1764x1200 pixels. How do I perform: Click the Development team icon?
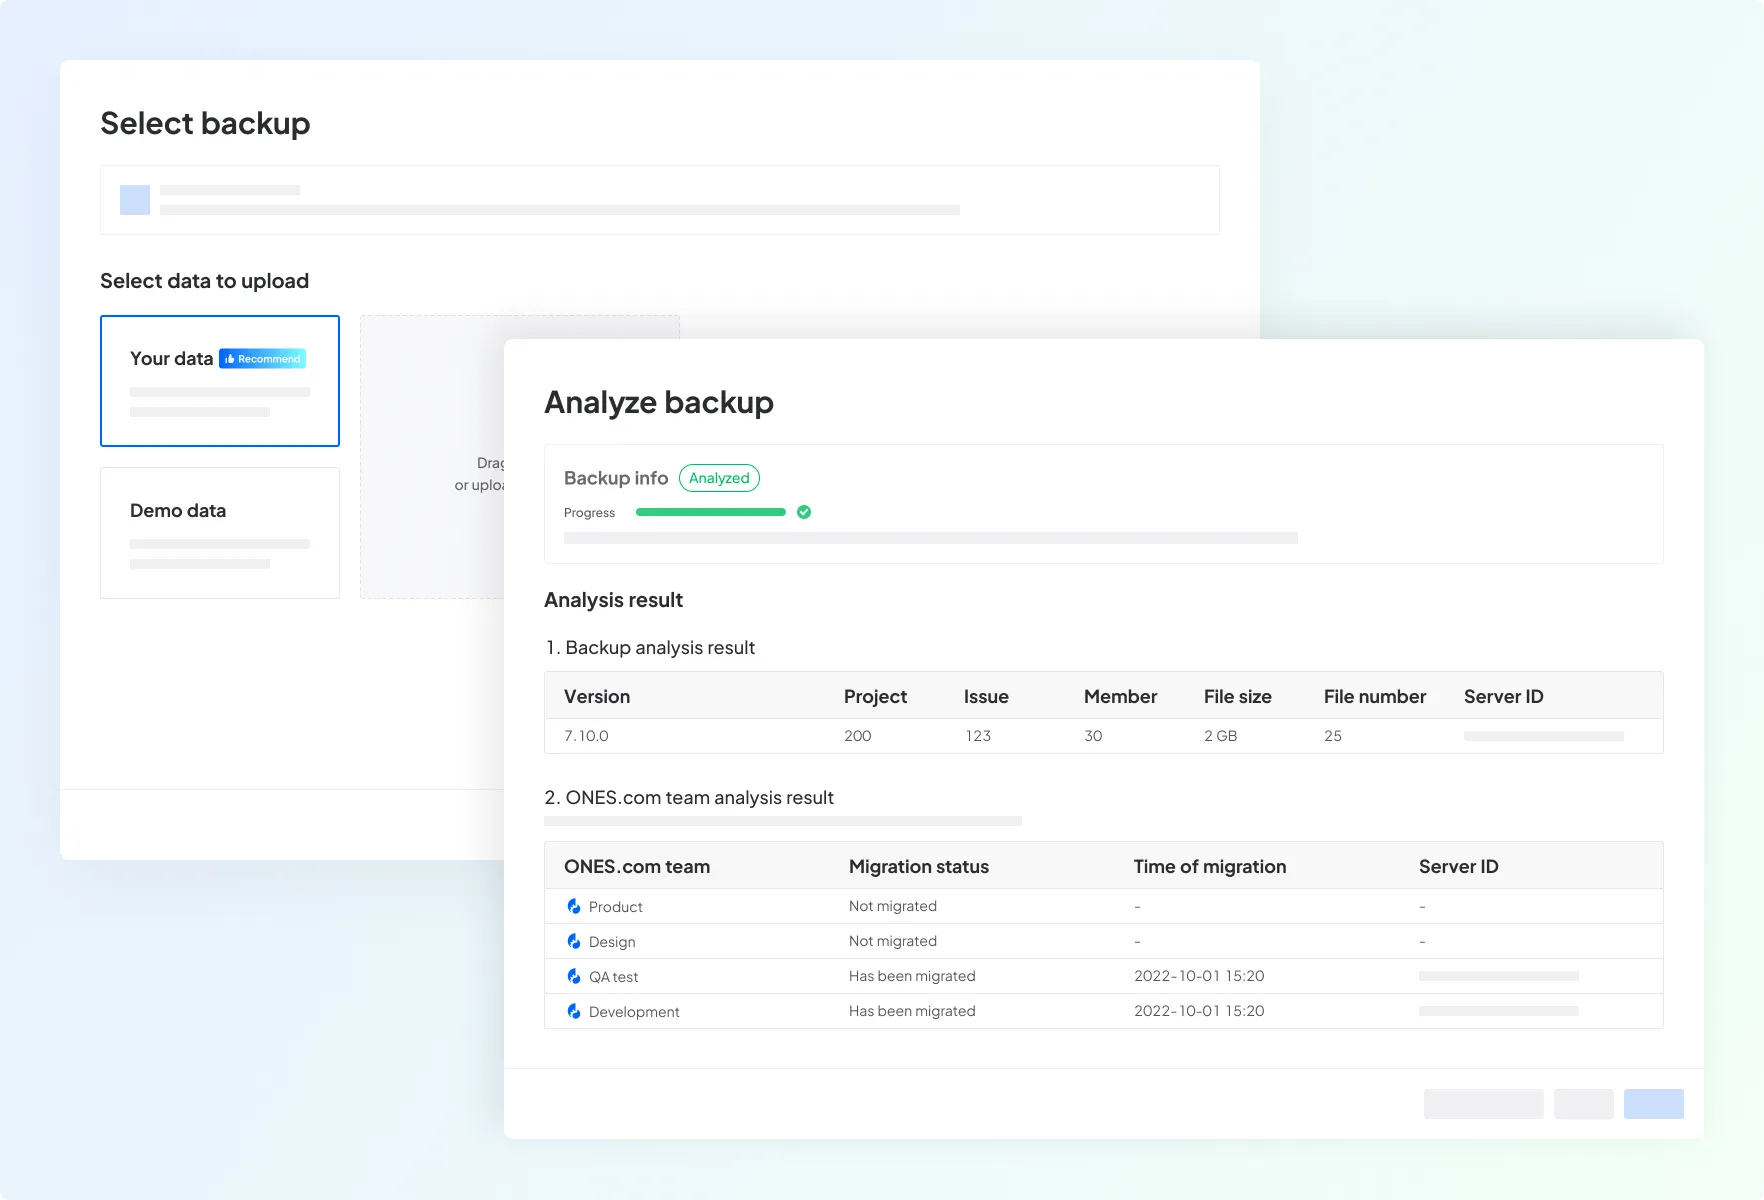pyautogui.click(x=574, y=1011)
